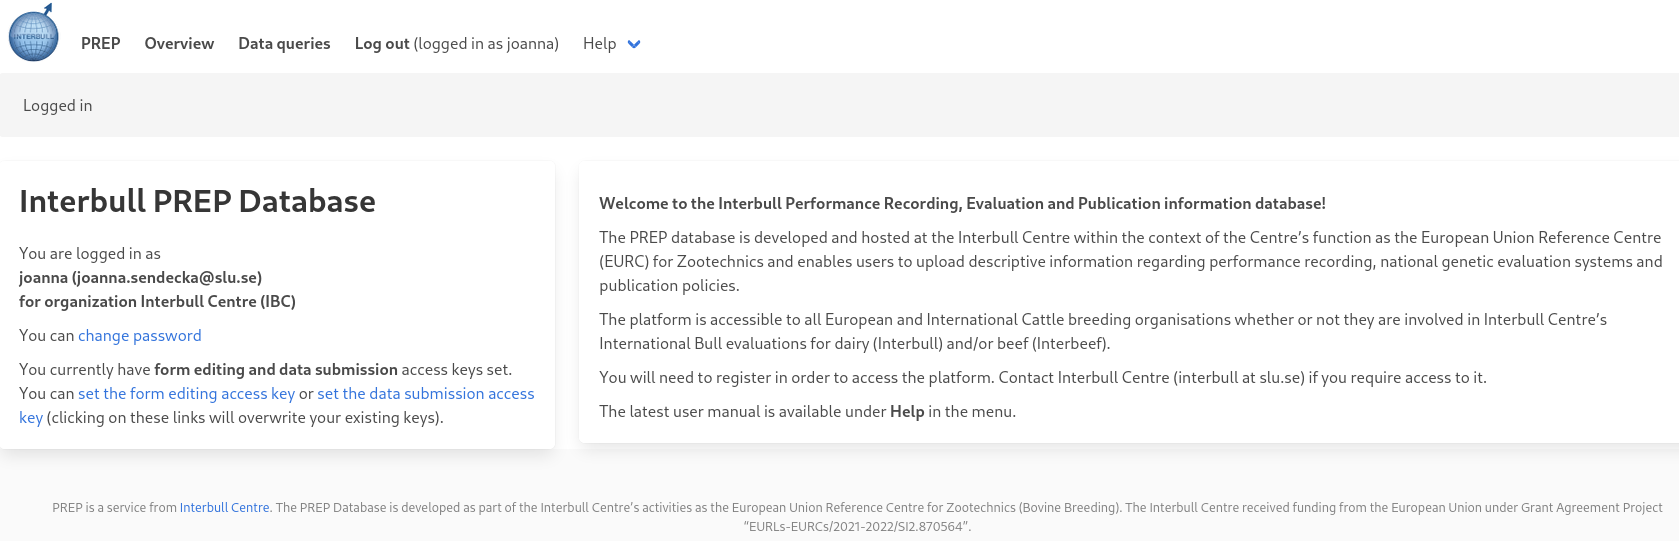Viewport: 1679px width, 541px height.
Task: Click the Interbull globe logo
Action: click(x=34, y=33)
